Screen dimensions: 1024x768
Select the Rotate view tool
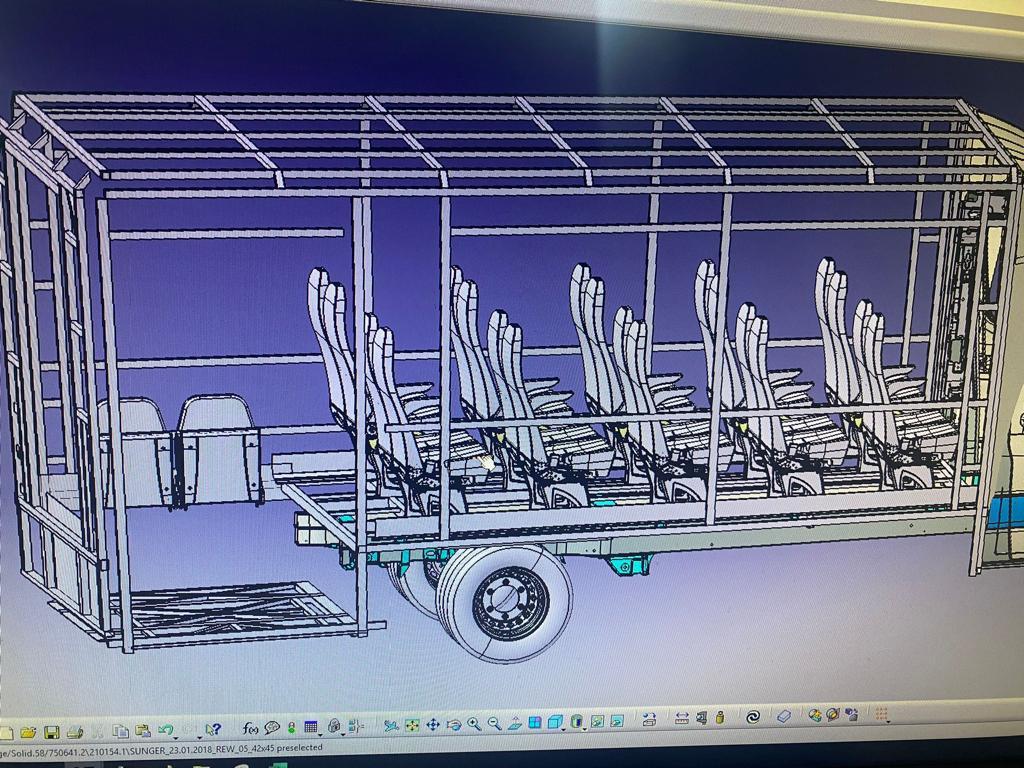coord(453,725)
